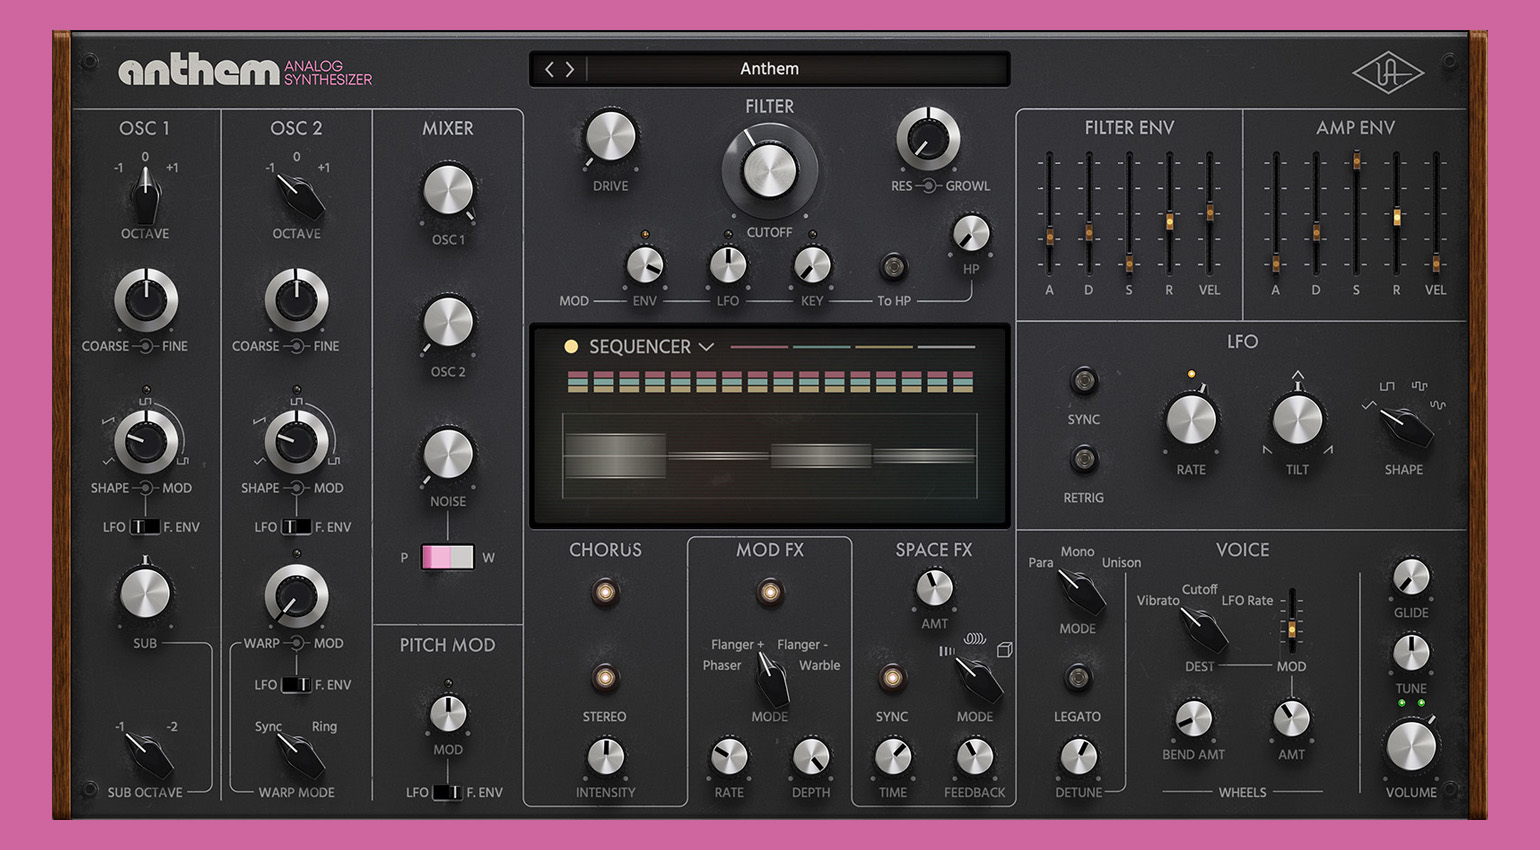Click the OSC 1 Octave switch
This screenshot has height=850, width=1540.
click(145, 195)
